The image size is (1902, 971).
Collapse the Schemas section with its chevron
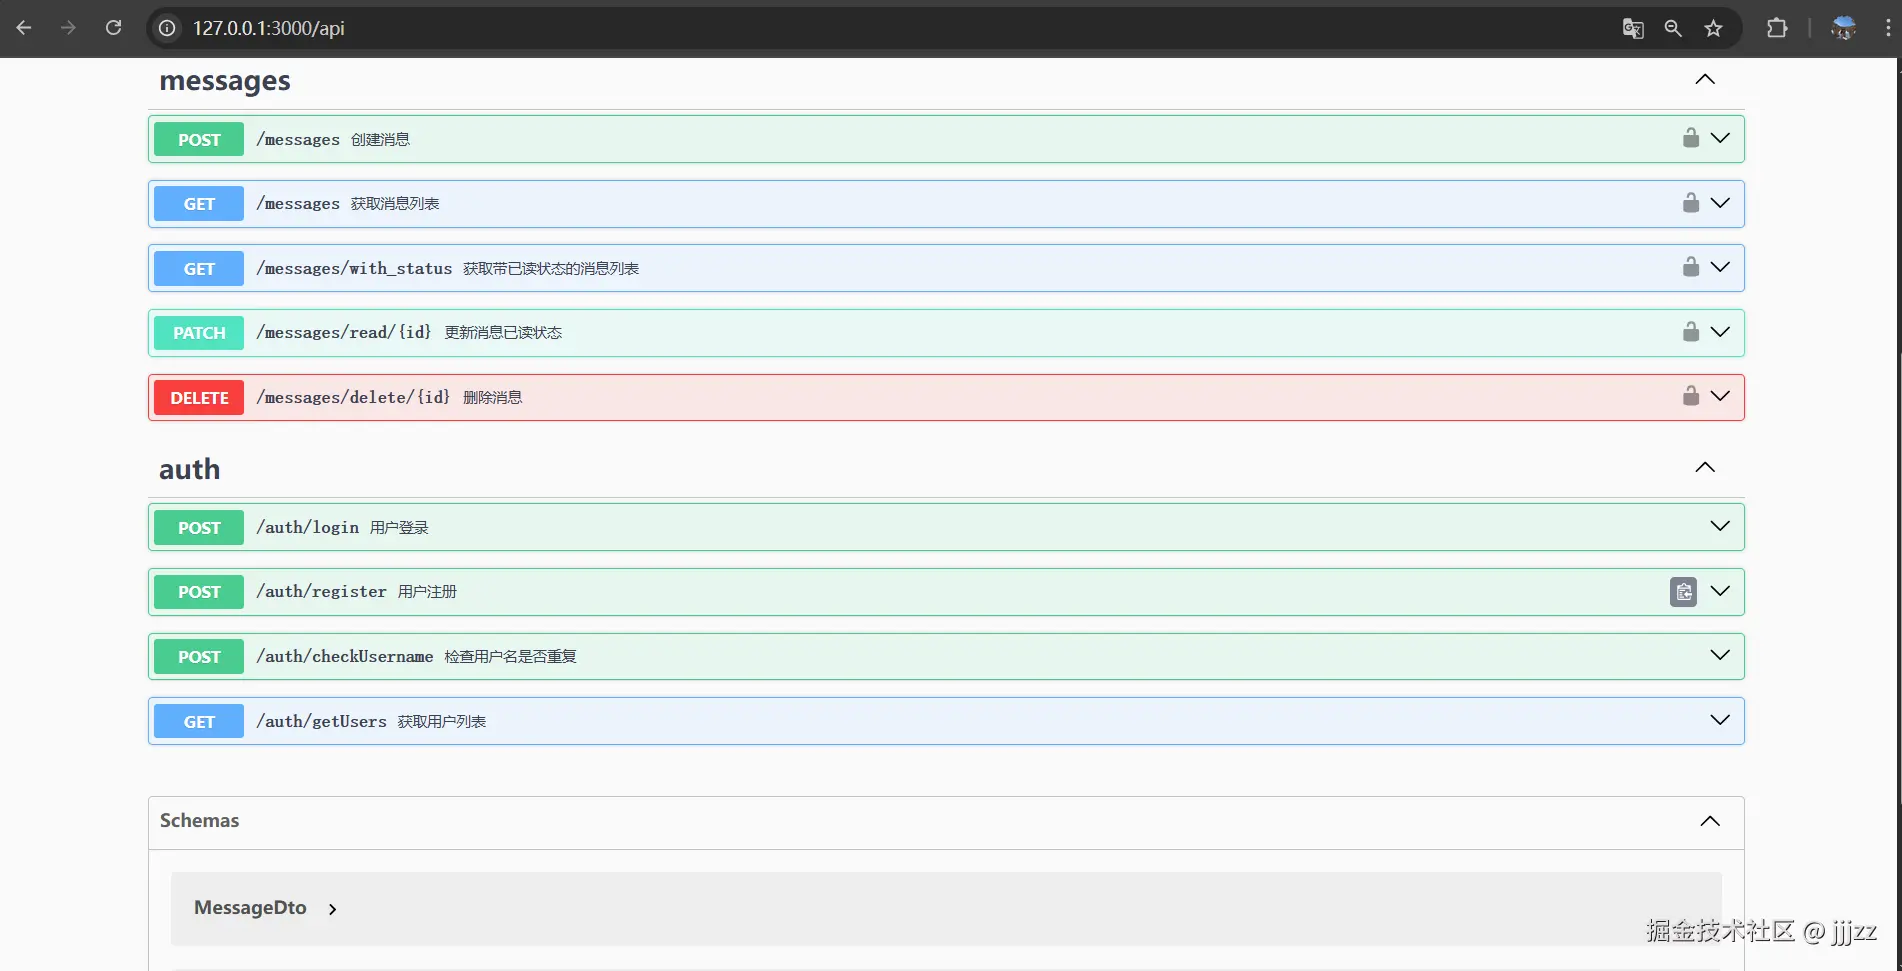(x=1710, y=821)
